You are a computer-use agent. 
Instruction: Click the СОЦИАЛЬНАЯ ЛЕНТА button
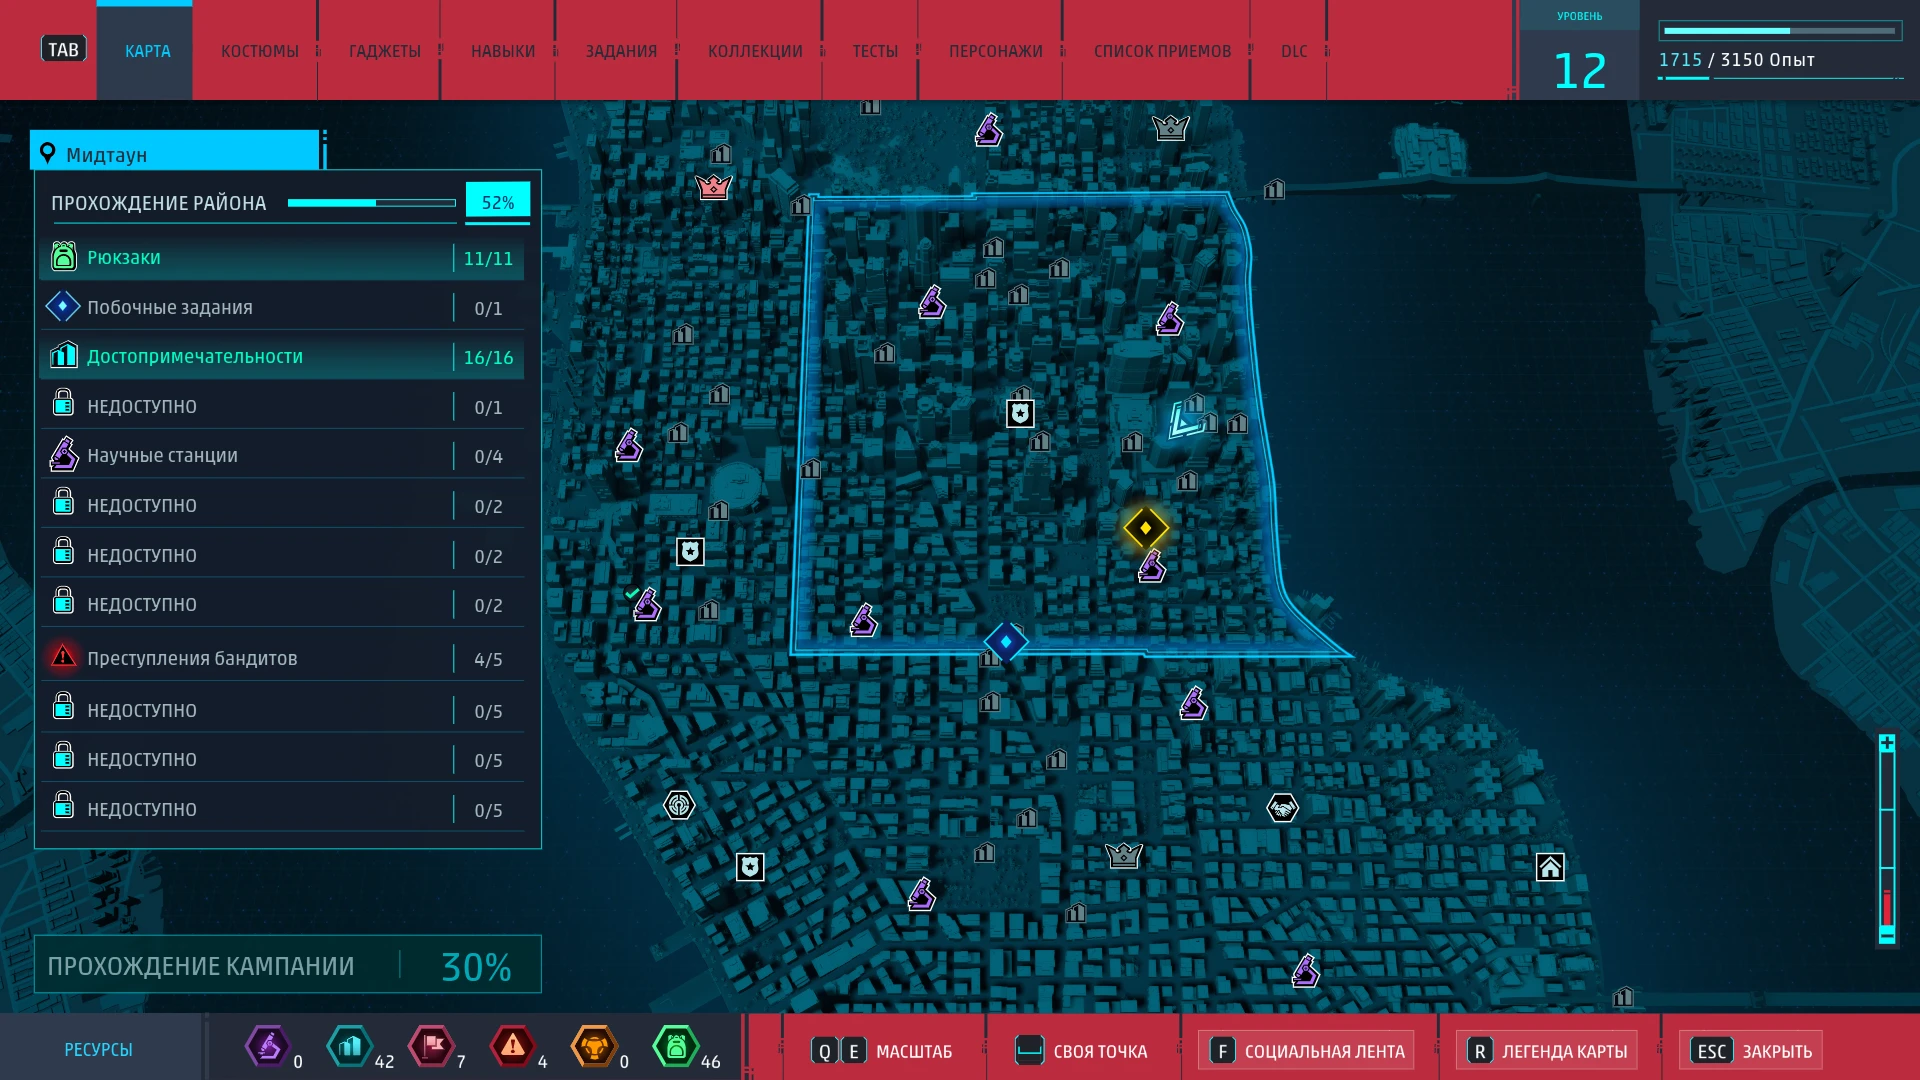coord(1307,1051)
